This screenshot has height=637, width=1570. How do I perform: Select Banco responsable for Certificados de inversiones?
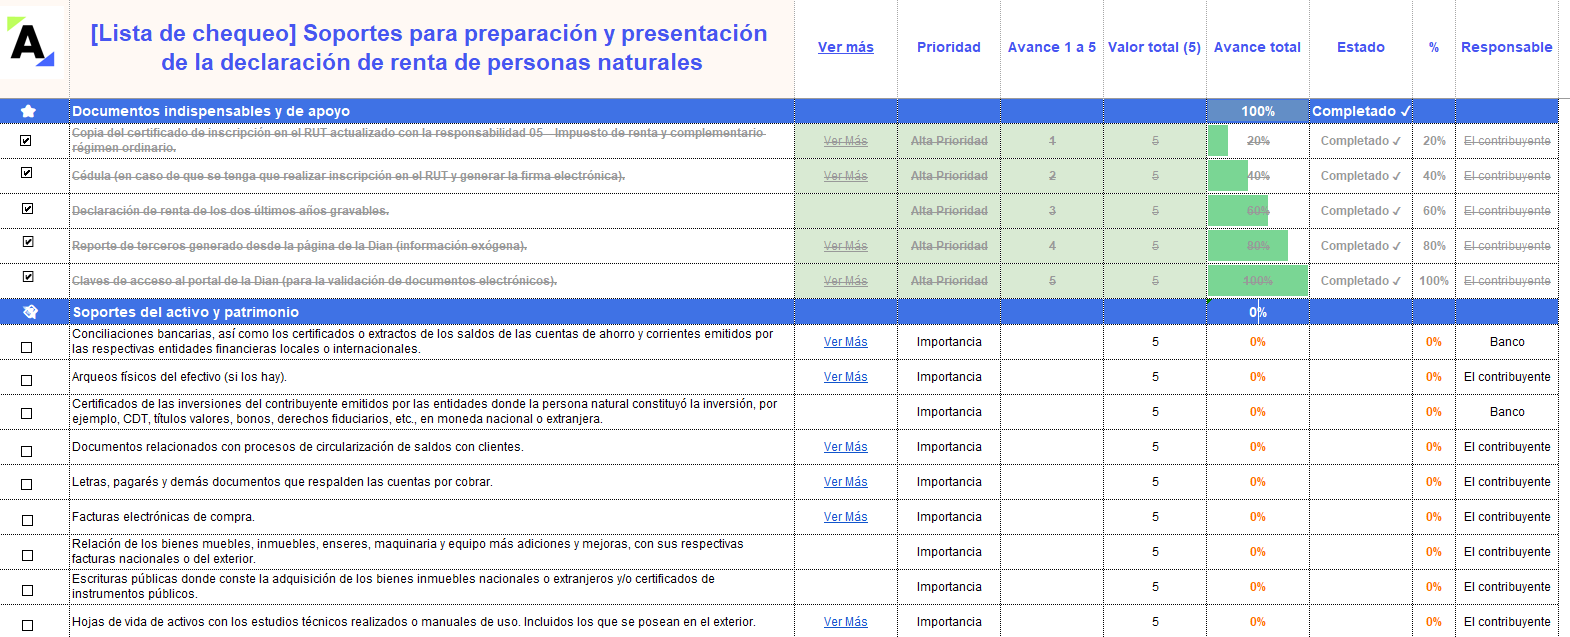[x=1507, y=412]
